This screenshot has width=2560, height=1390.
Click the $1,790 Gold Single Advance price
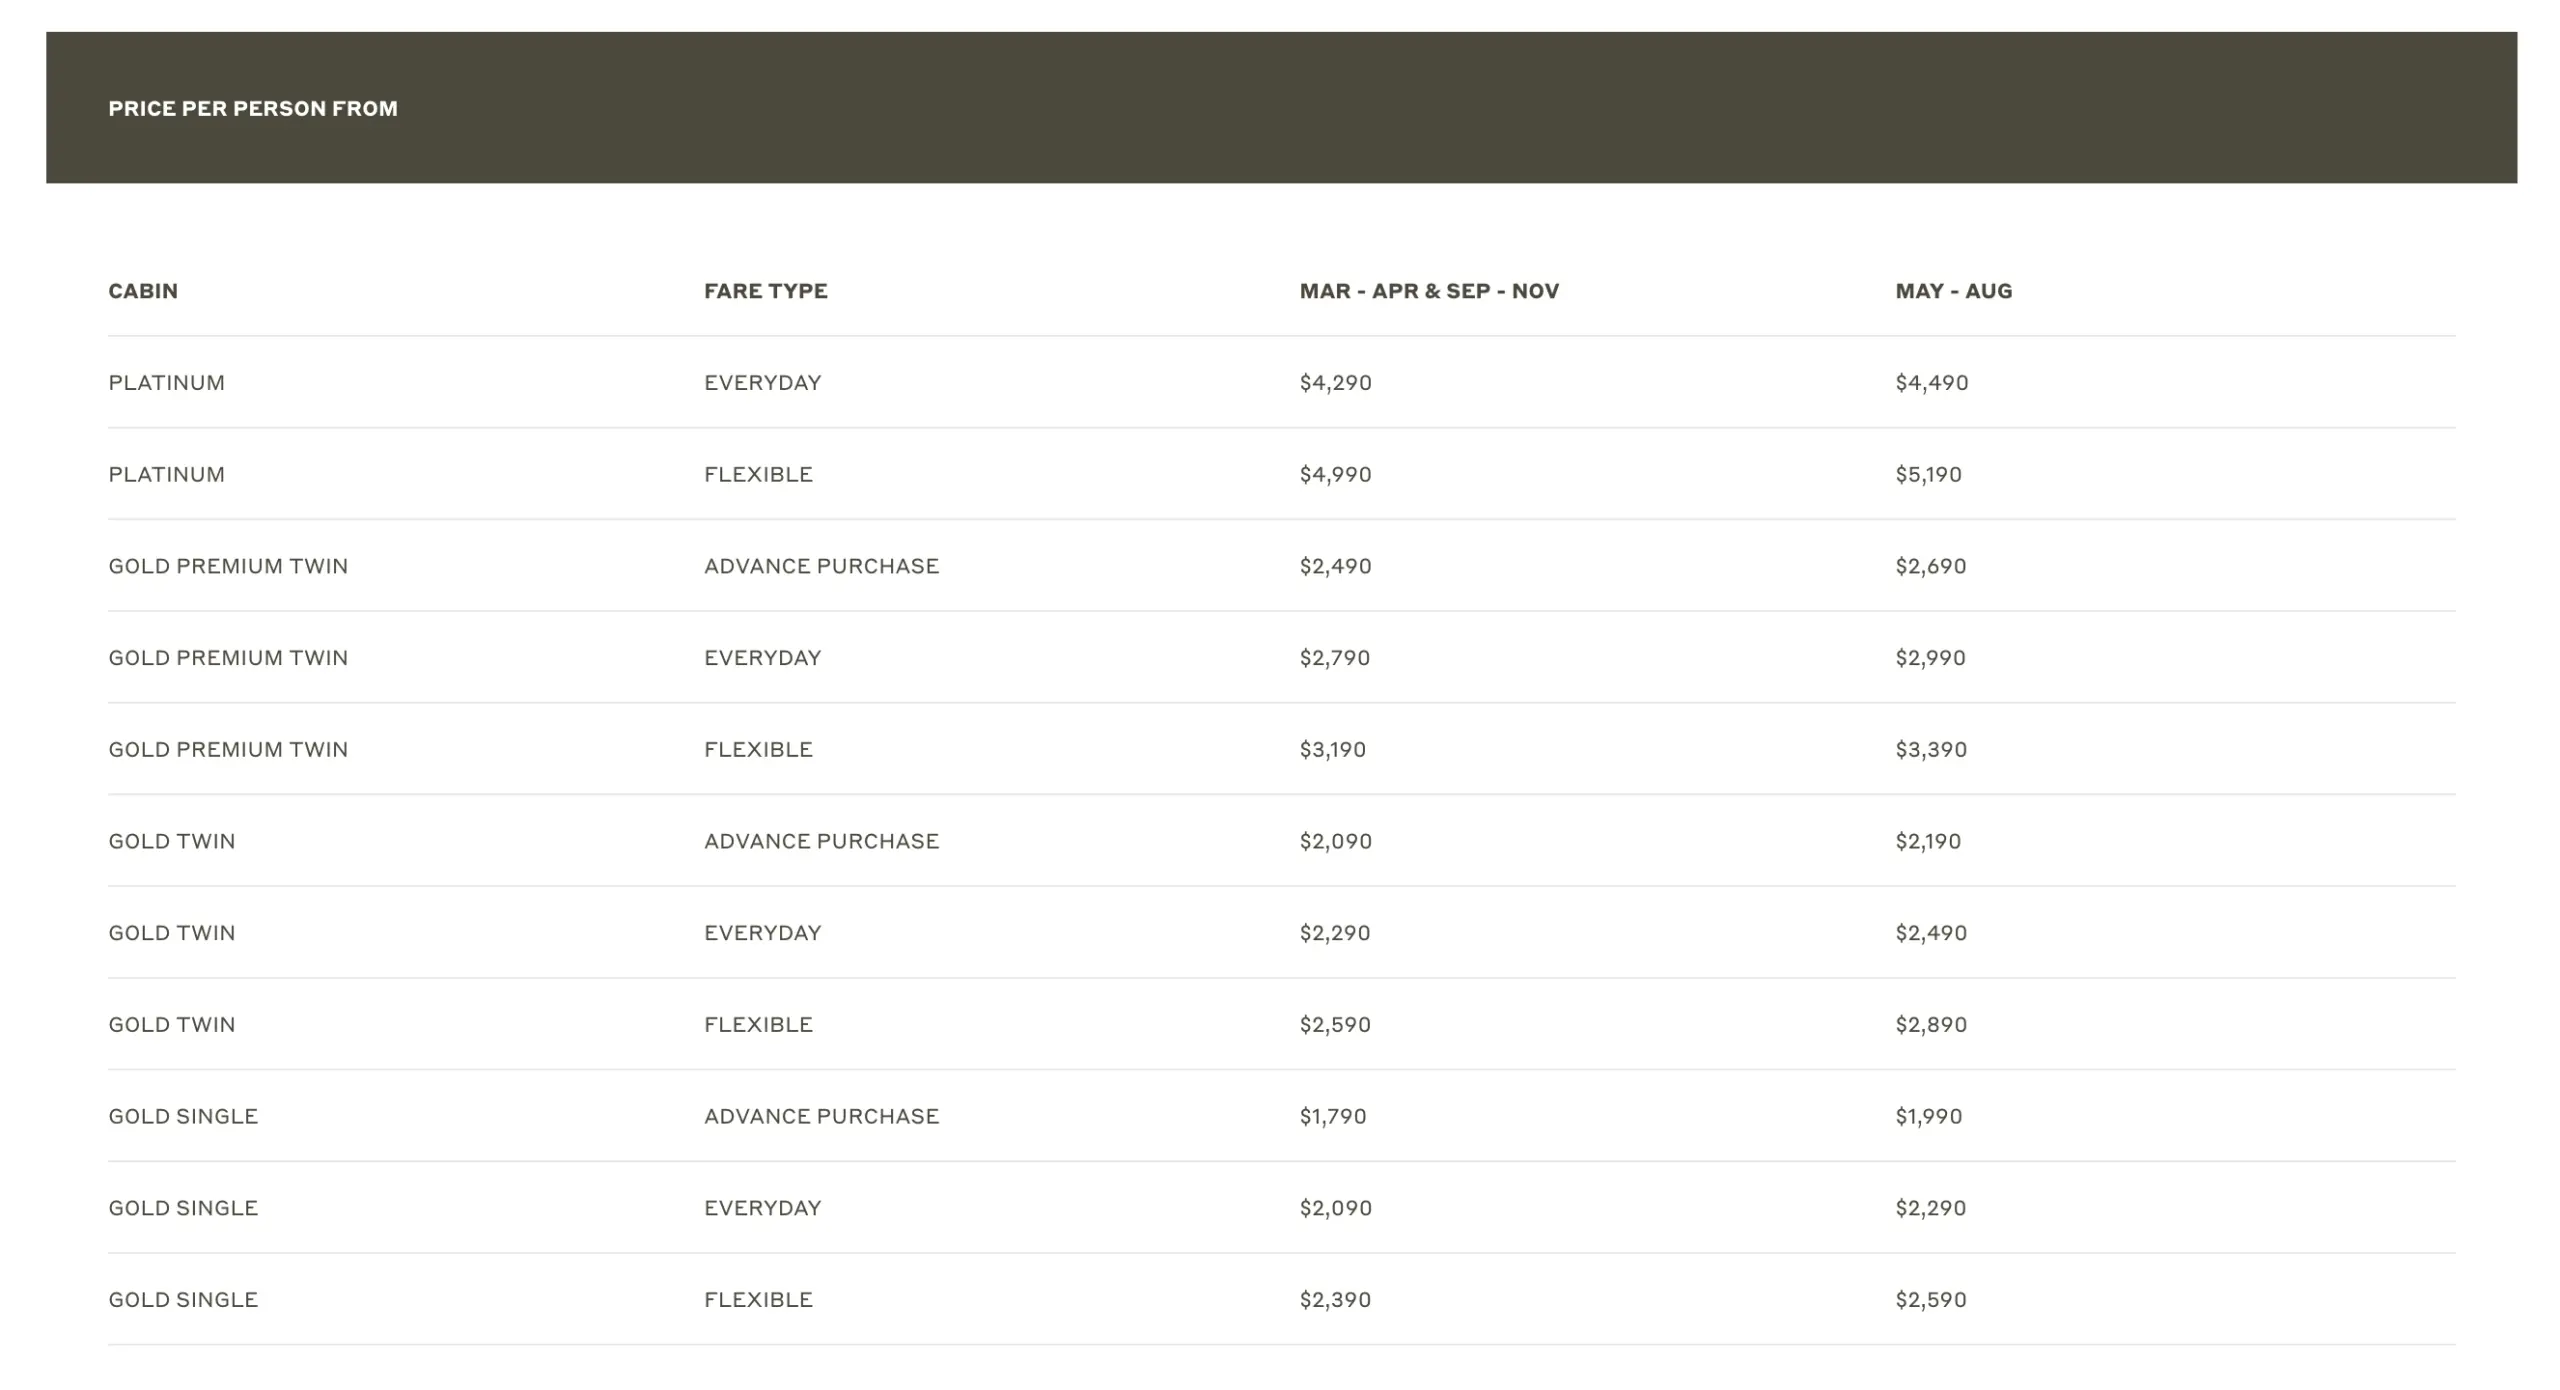[1333, 1115]
